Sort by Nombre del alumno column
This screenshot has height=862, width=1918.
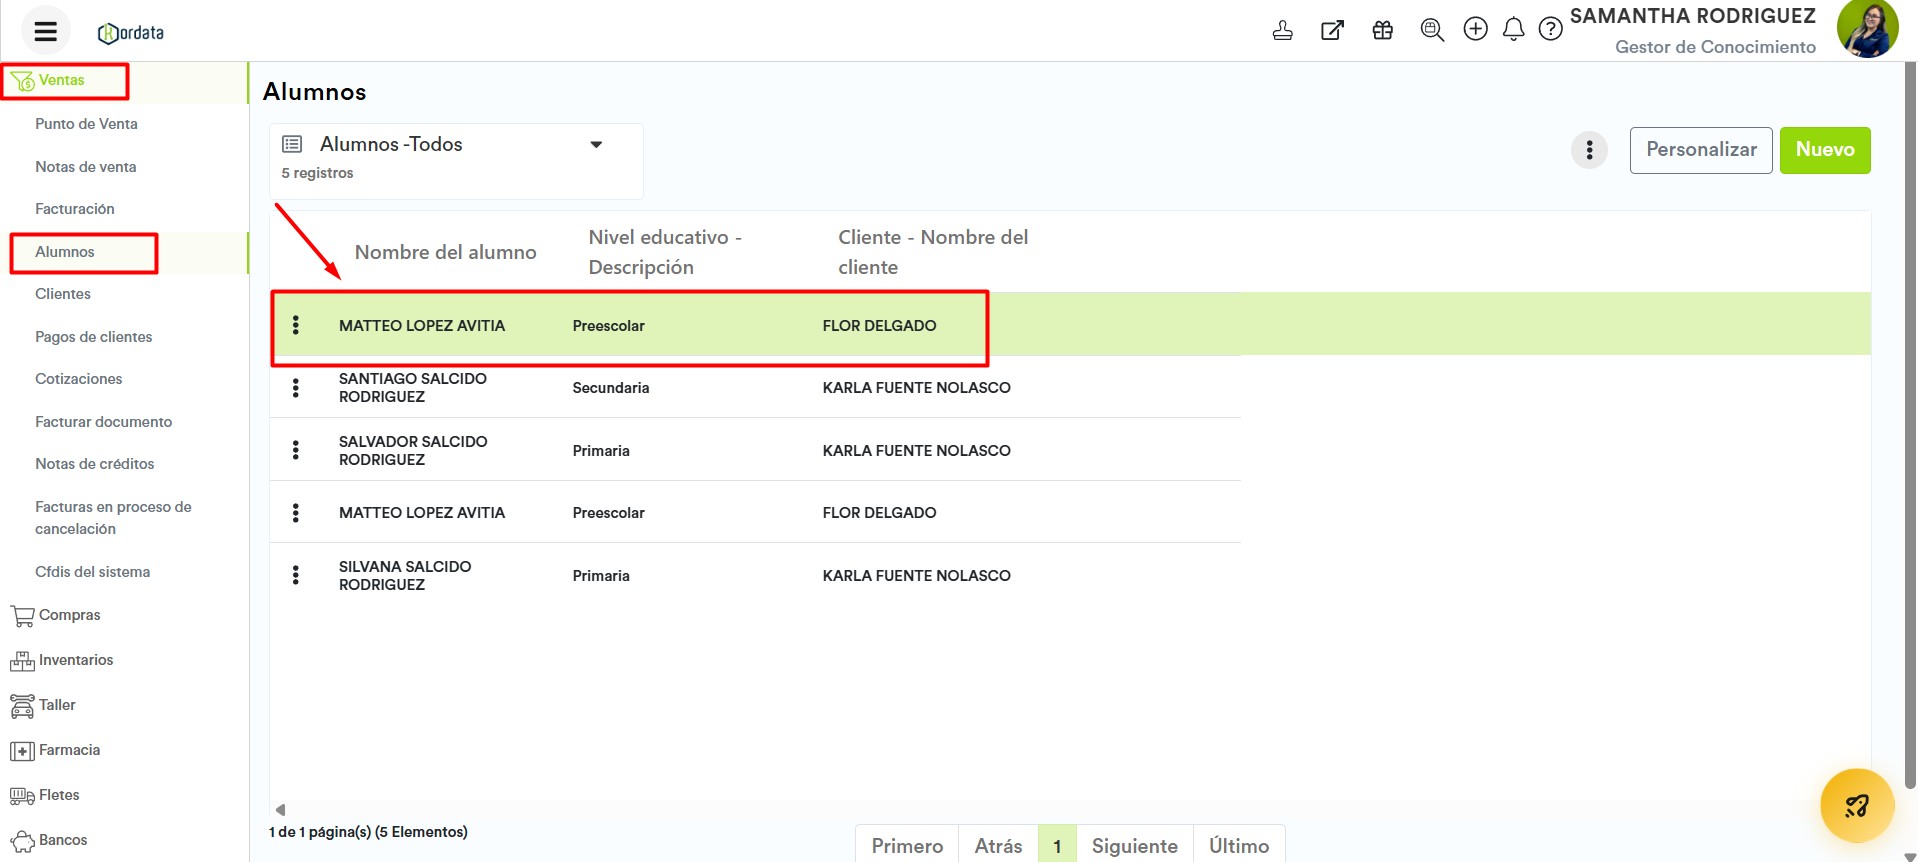(x=446, y=252)
